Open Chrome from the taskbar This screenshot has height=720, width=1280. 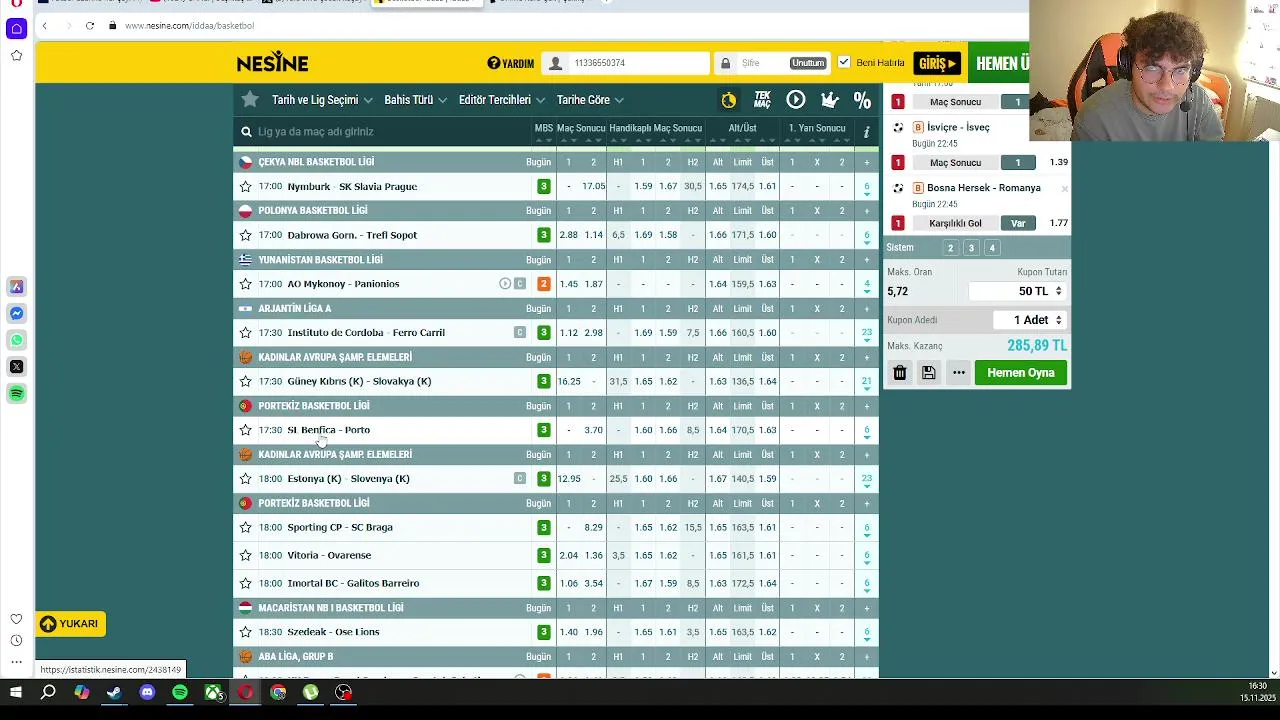click(278, 692)
